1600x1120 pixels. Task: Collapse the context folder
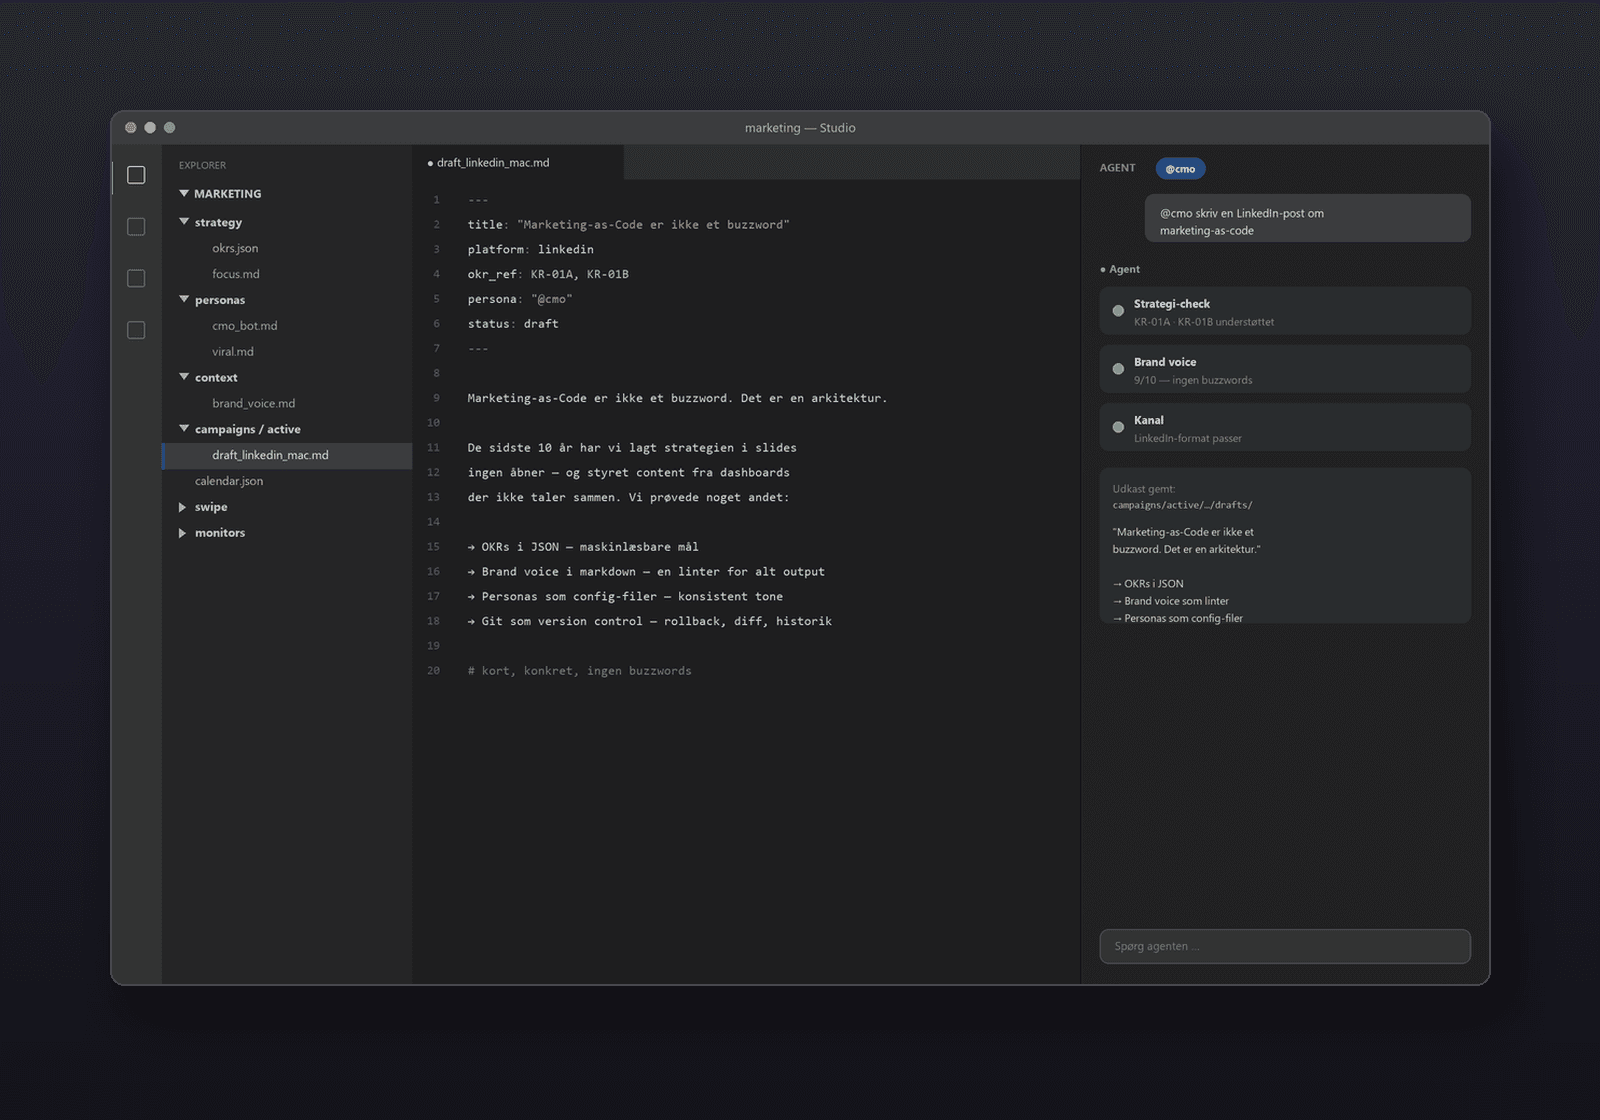(184, 377)
